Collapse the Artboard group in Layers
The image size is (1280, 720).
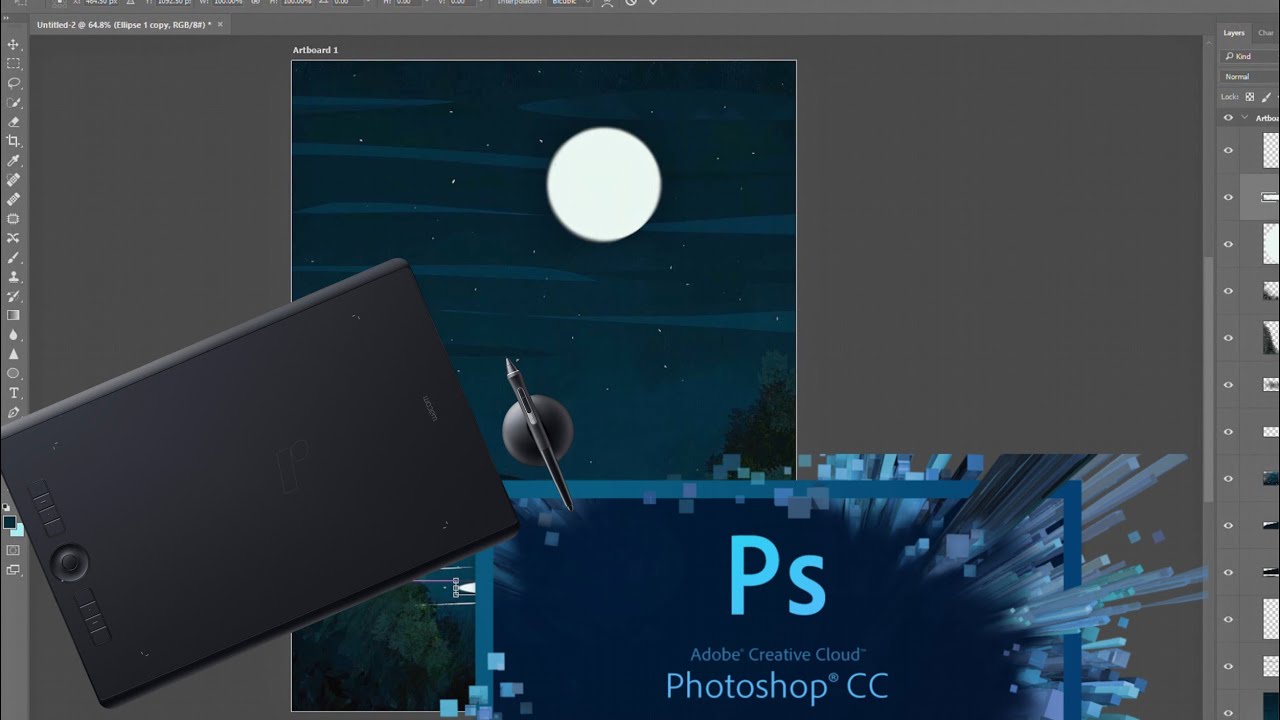coord(1245,118)
